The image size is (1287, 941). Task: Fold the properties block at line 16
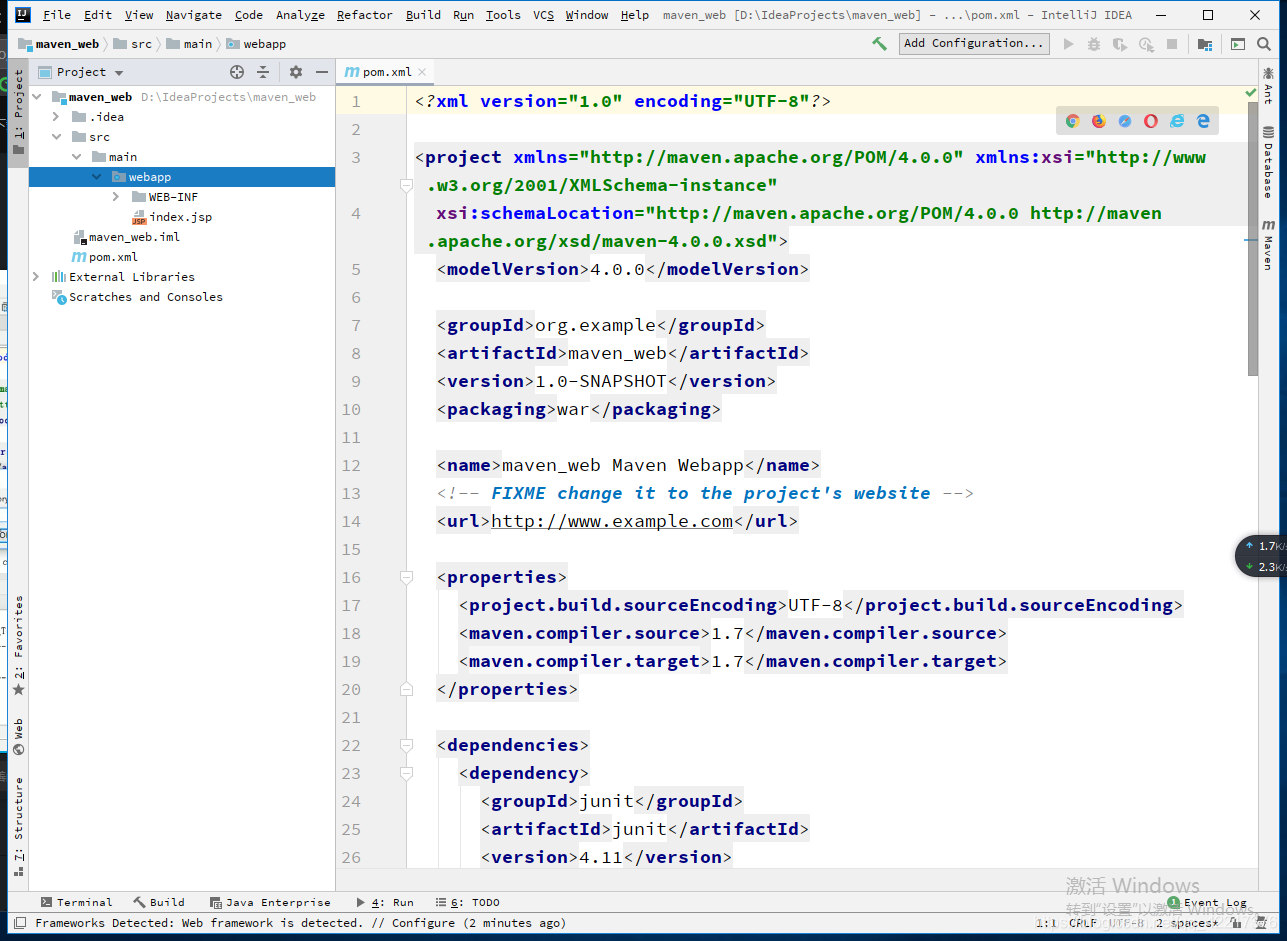pos(406,577)
